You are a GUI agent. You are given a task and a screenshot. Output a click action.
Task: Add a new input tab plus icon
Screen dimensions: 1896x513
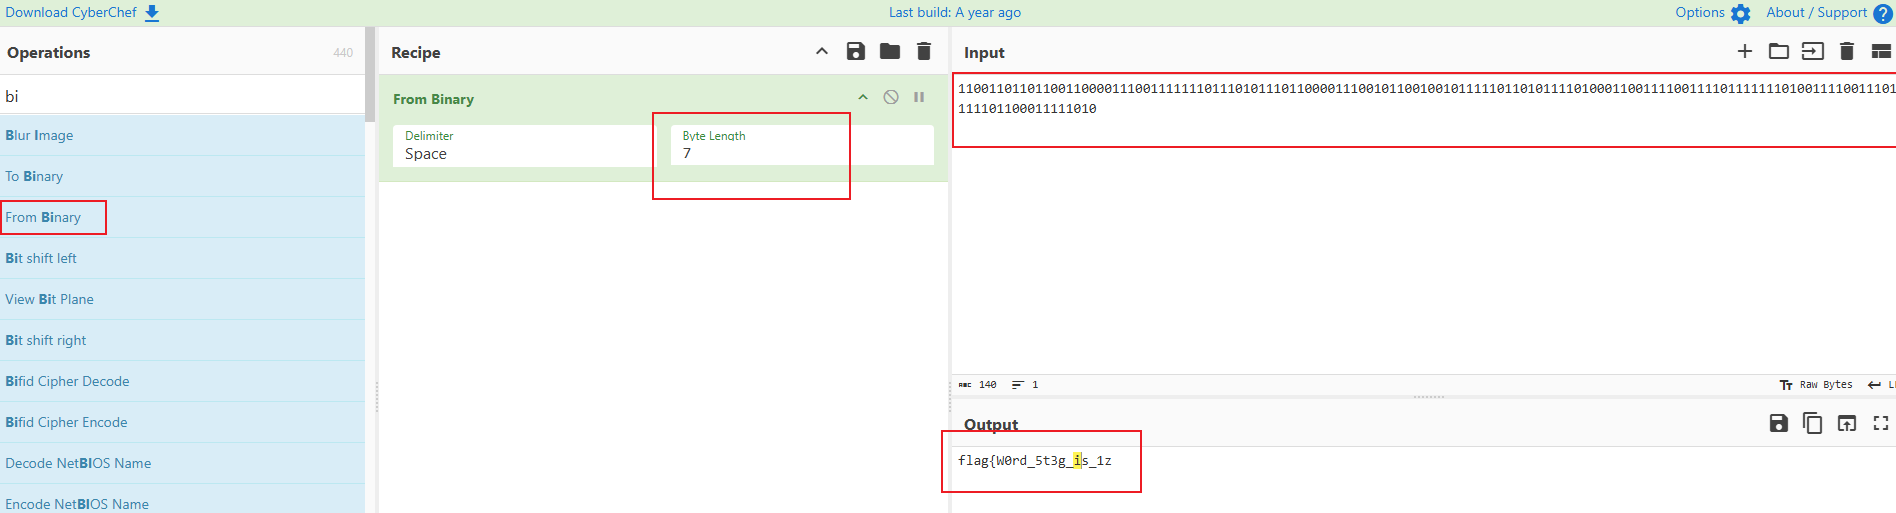coord(1745,51)
